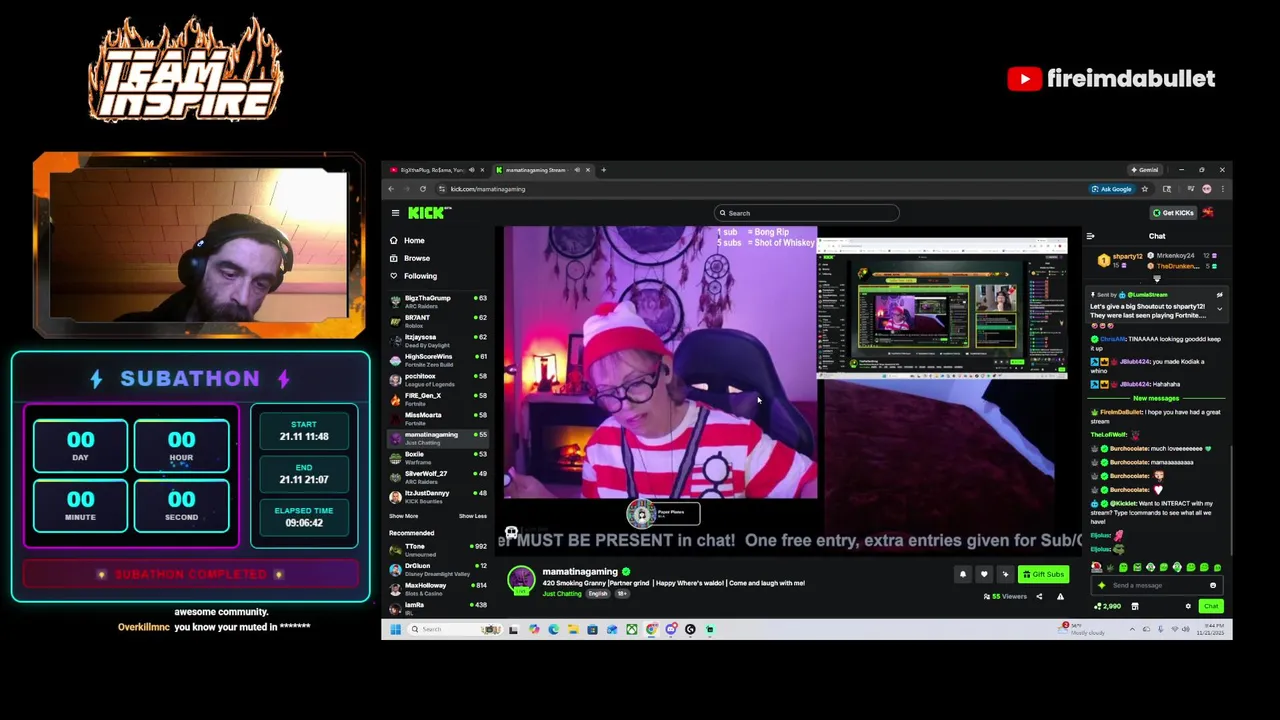
Task: Open Boxlie channel in the sidebar
Action: point(438,457)
